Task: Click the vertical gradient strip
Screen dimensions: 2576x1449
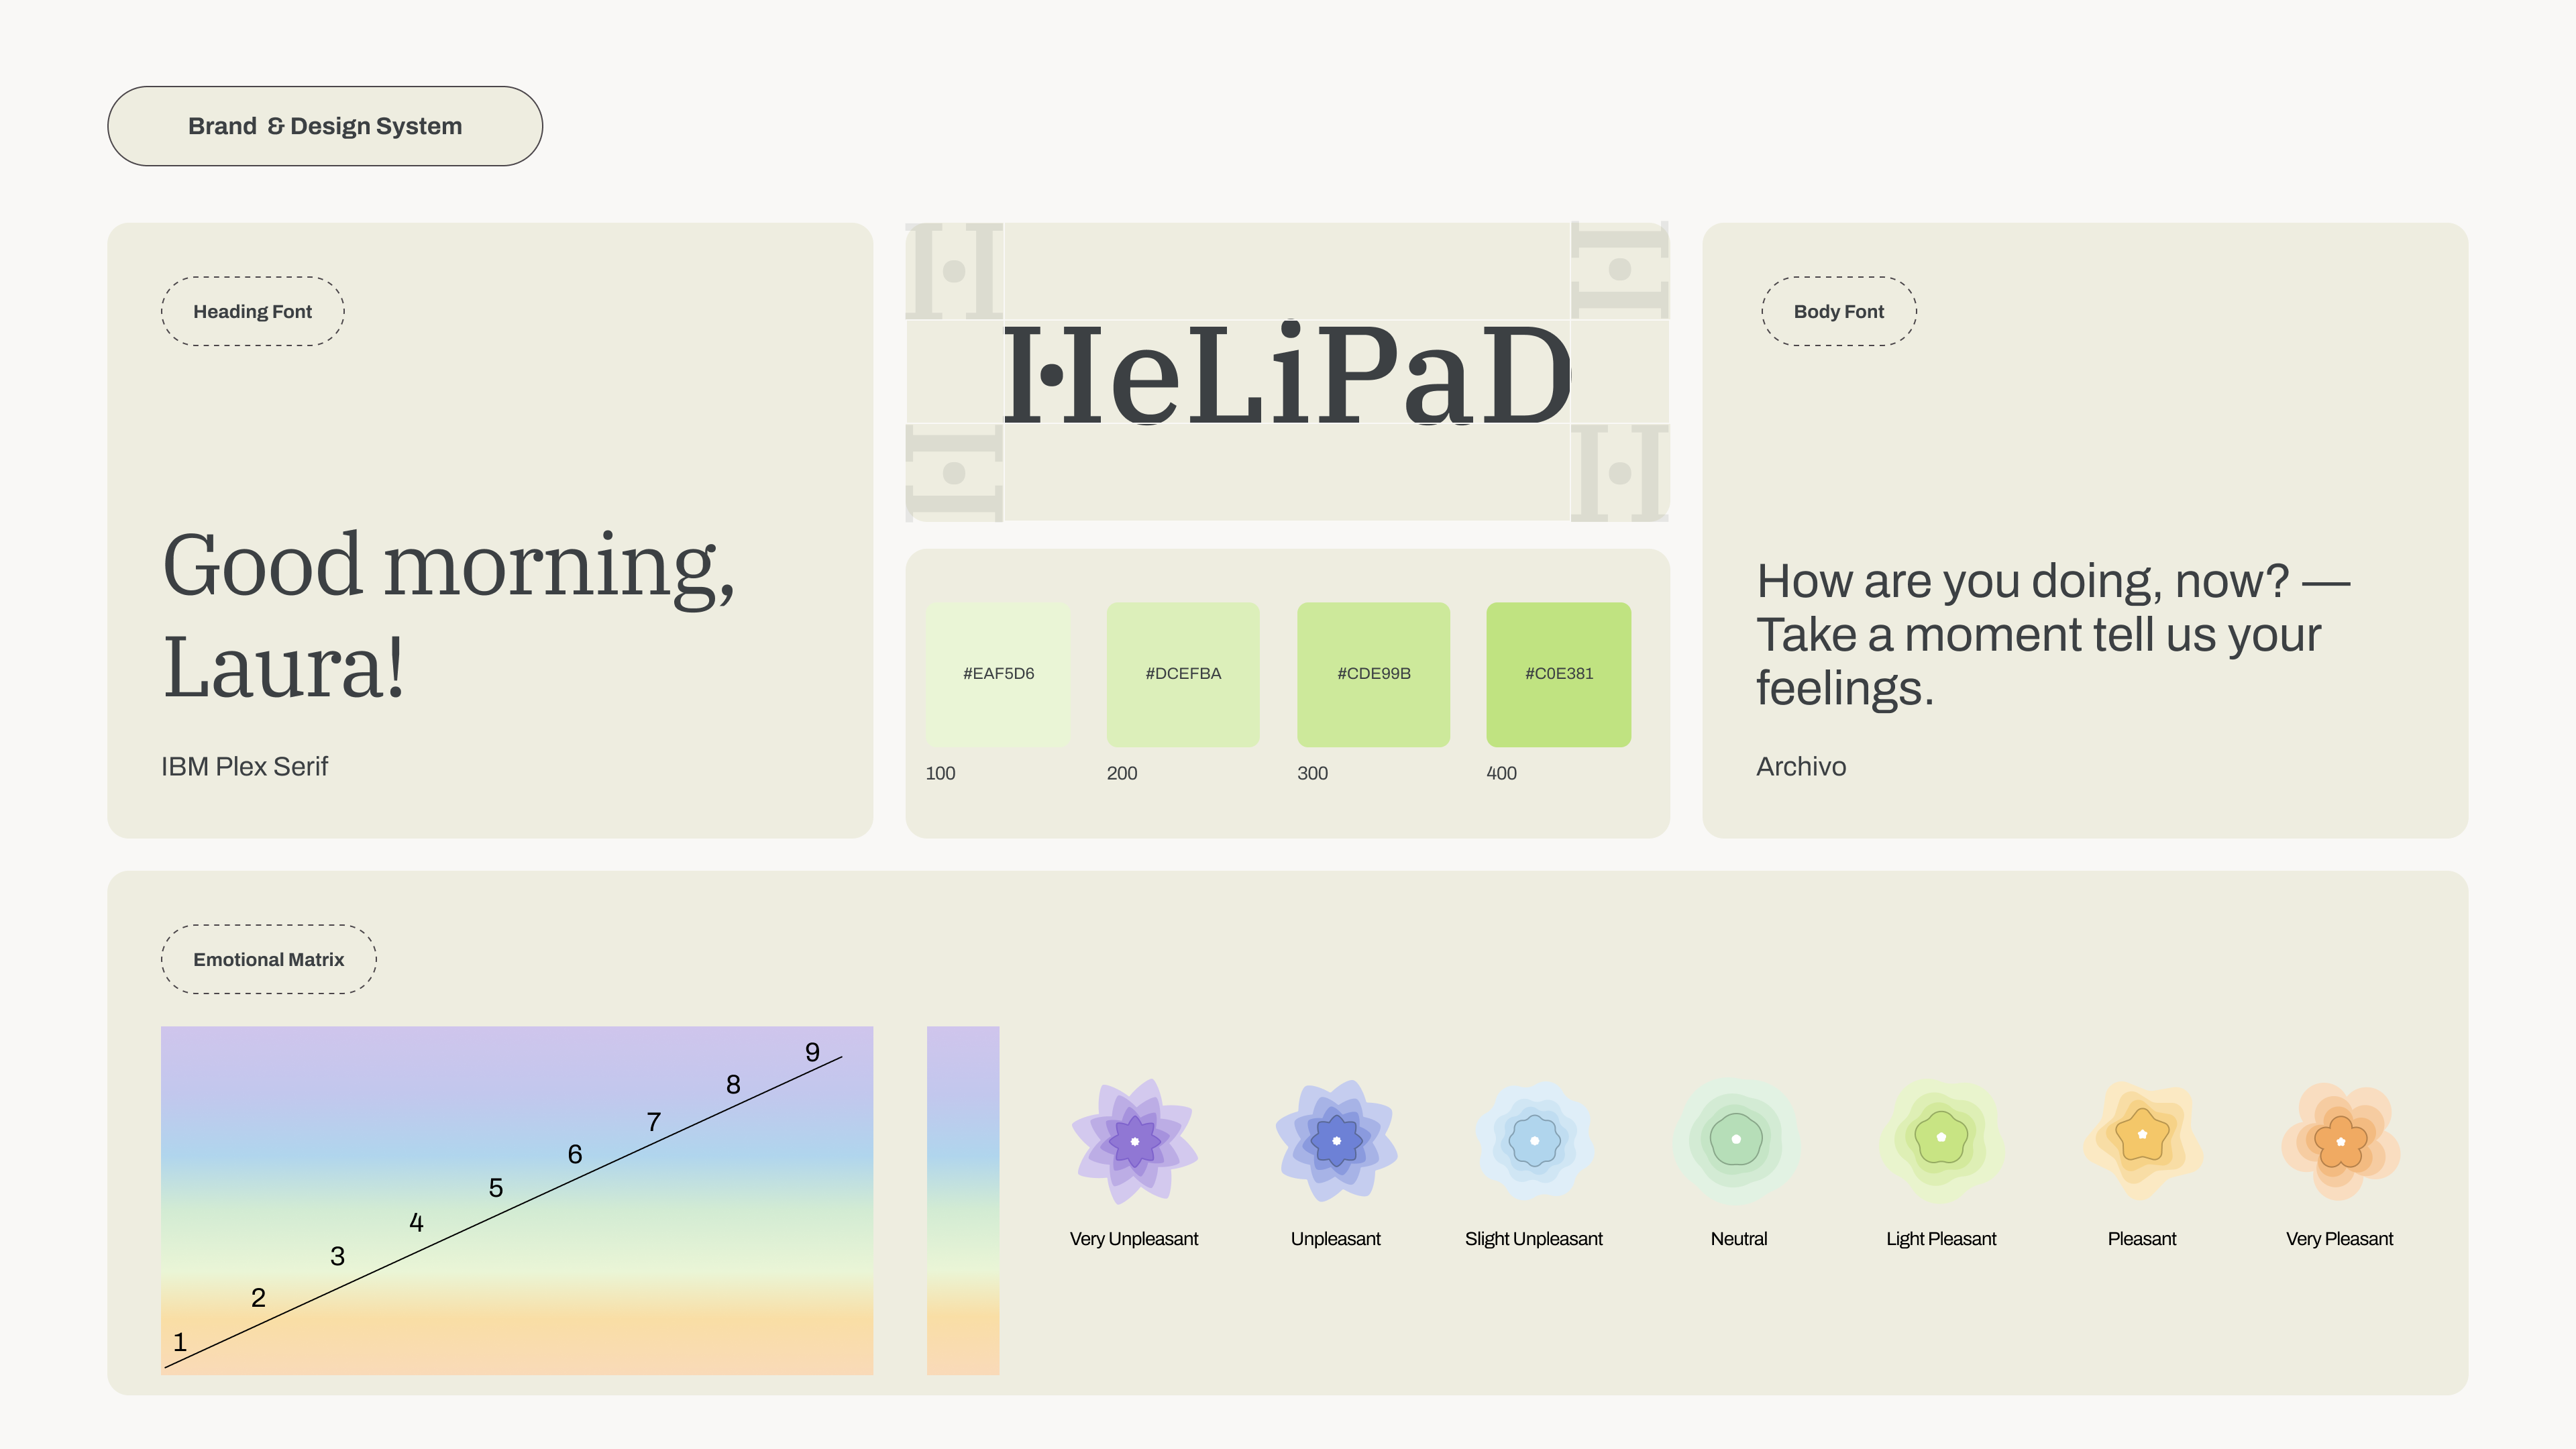Action: [x=962, y=1200]
